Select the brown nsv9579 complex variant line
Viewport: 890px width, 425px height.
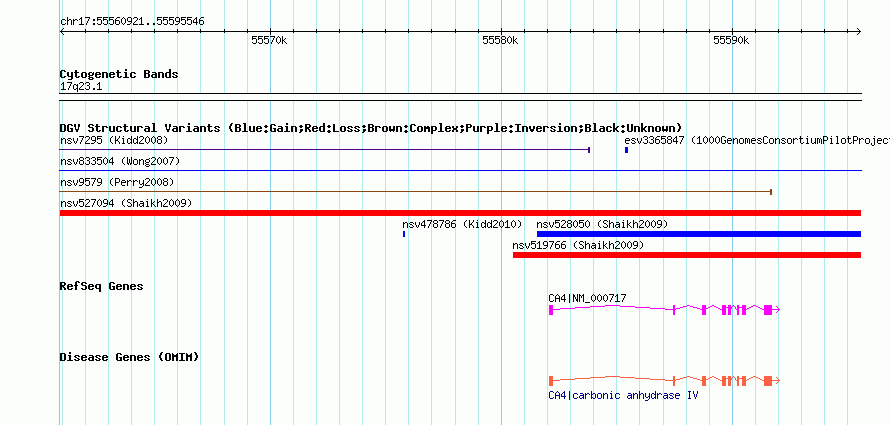(x=416, y=192)
